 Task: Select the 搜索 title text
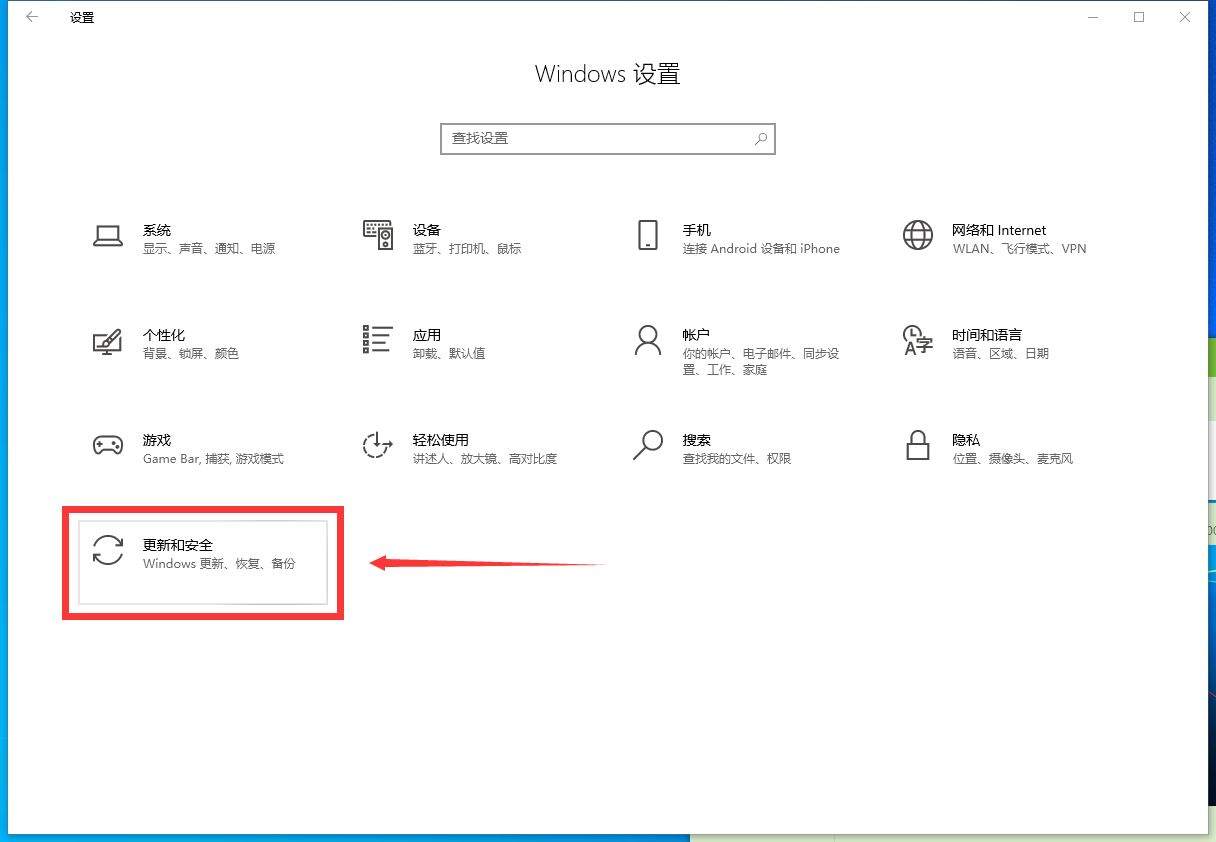click(x=697, y=440)
